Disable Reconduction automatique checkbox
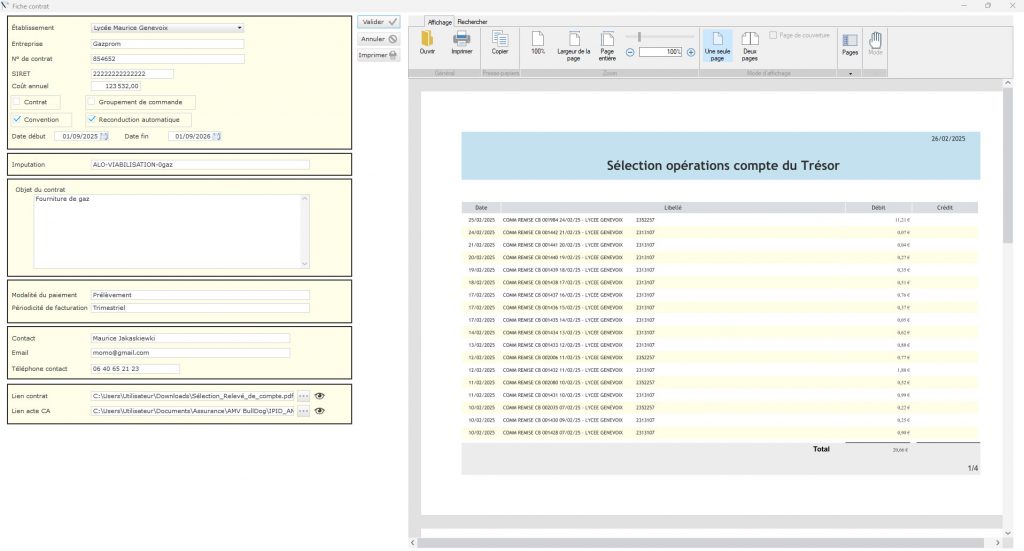 92,119
